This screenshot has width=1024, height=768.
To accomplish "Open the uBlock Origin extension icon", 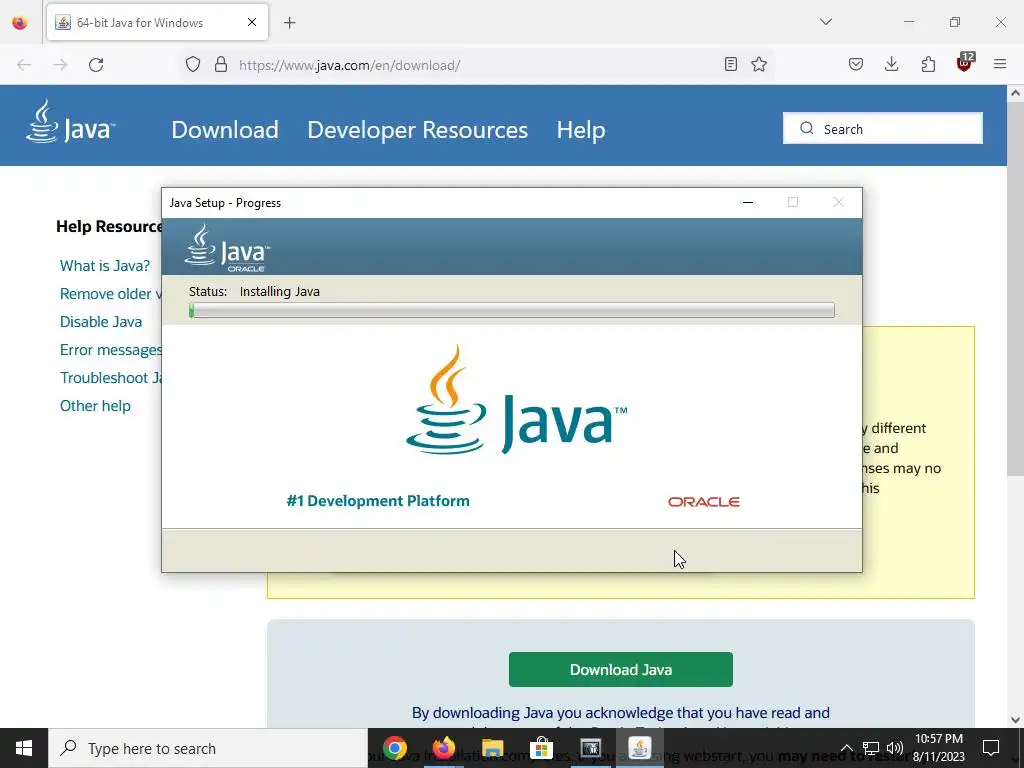I will click(x=965, y=63).
